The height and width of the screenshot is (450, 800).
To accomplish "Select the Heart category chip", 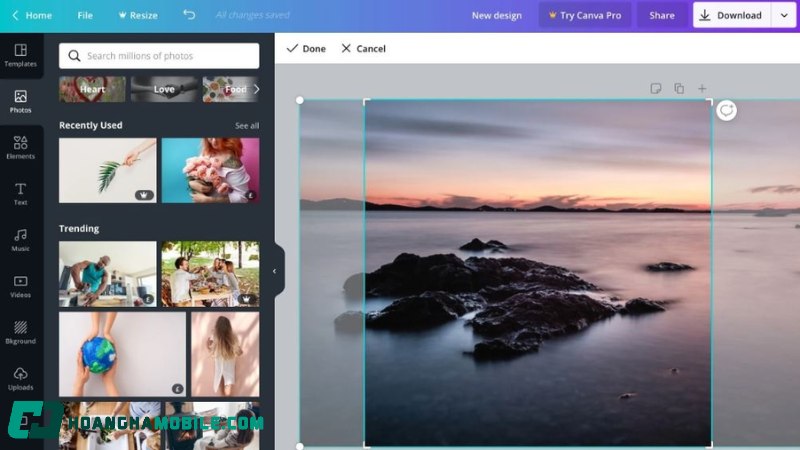I will 92,89.
